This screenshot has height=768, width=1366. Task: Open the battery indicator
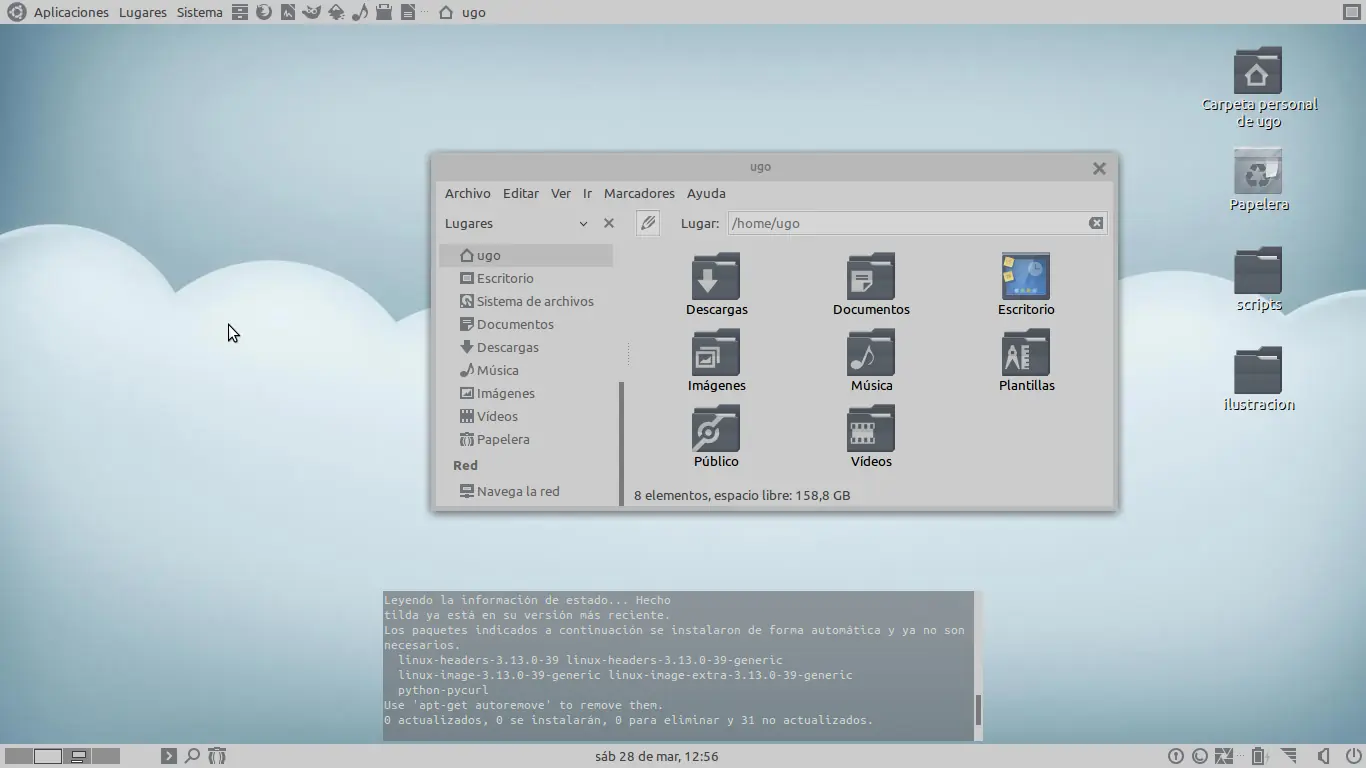(x=1259, y=756)
